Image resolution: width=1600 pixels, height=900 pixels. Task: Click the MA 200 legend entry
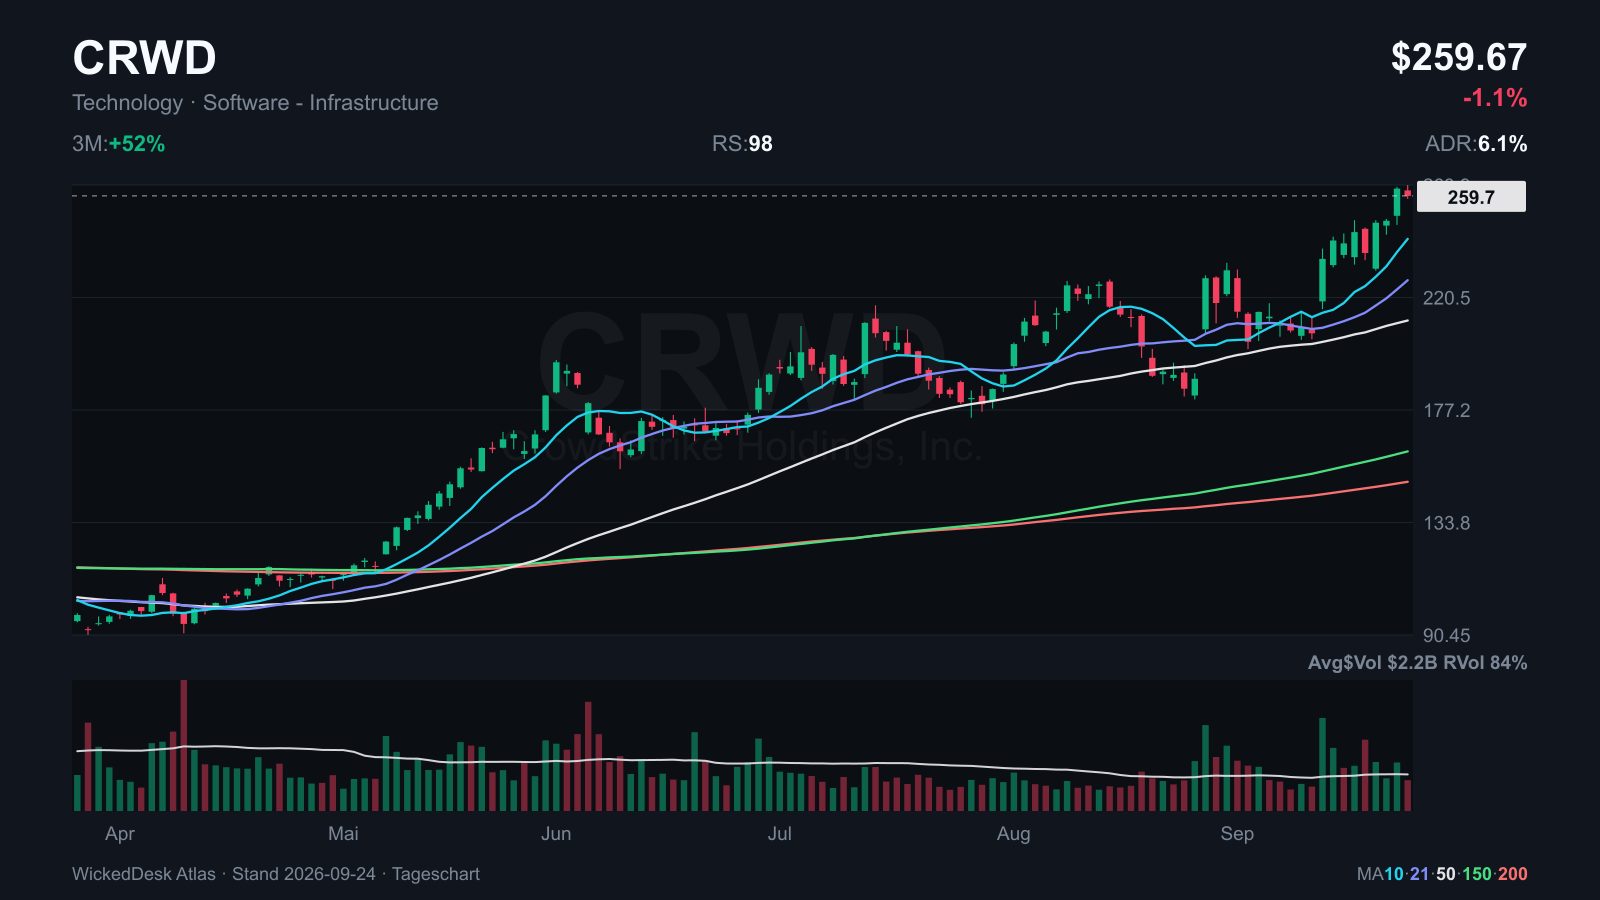click(x=1513, y=874)
